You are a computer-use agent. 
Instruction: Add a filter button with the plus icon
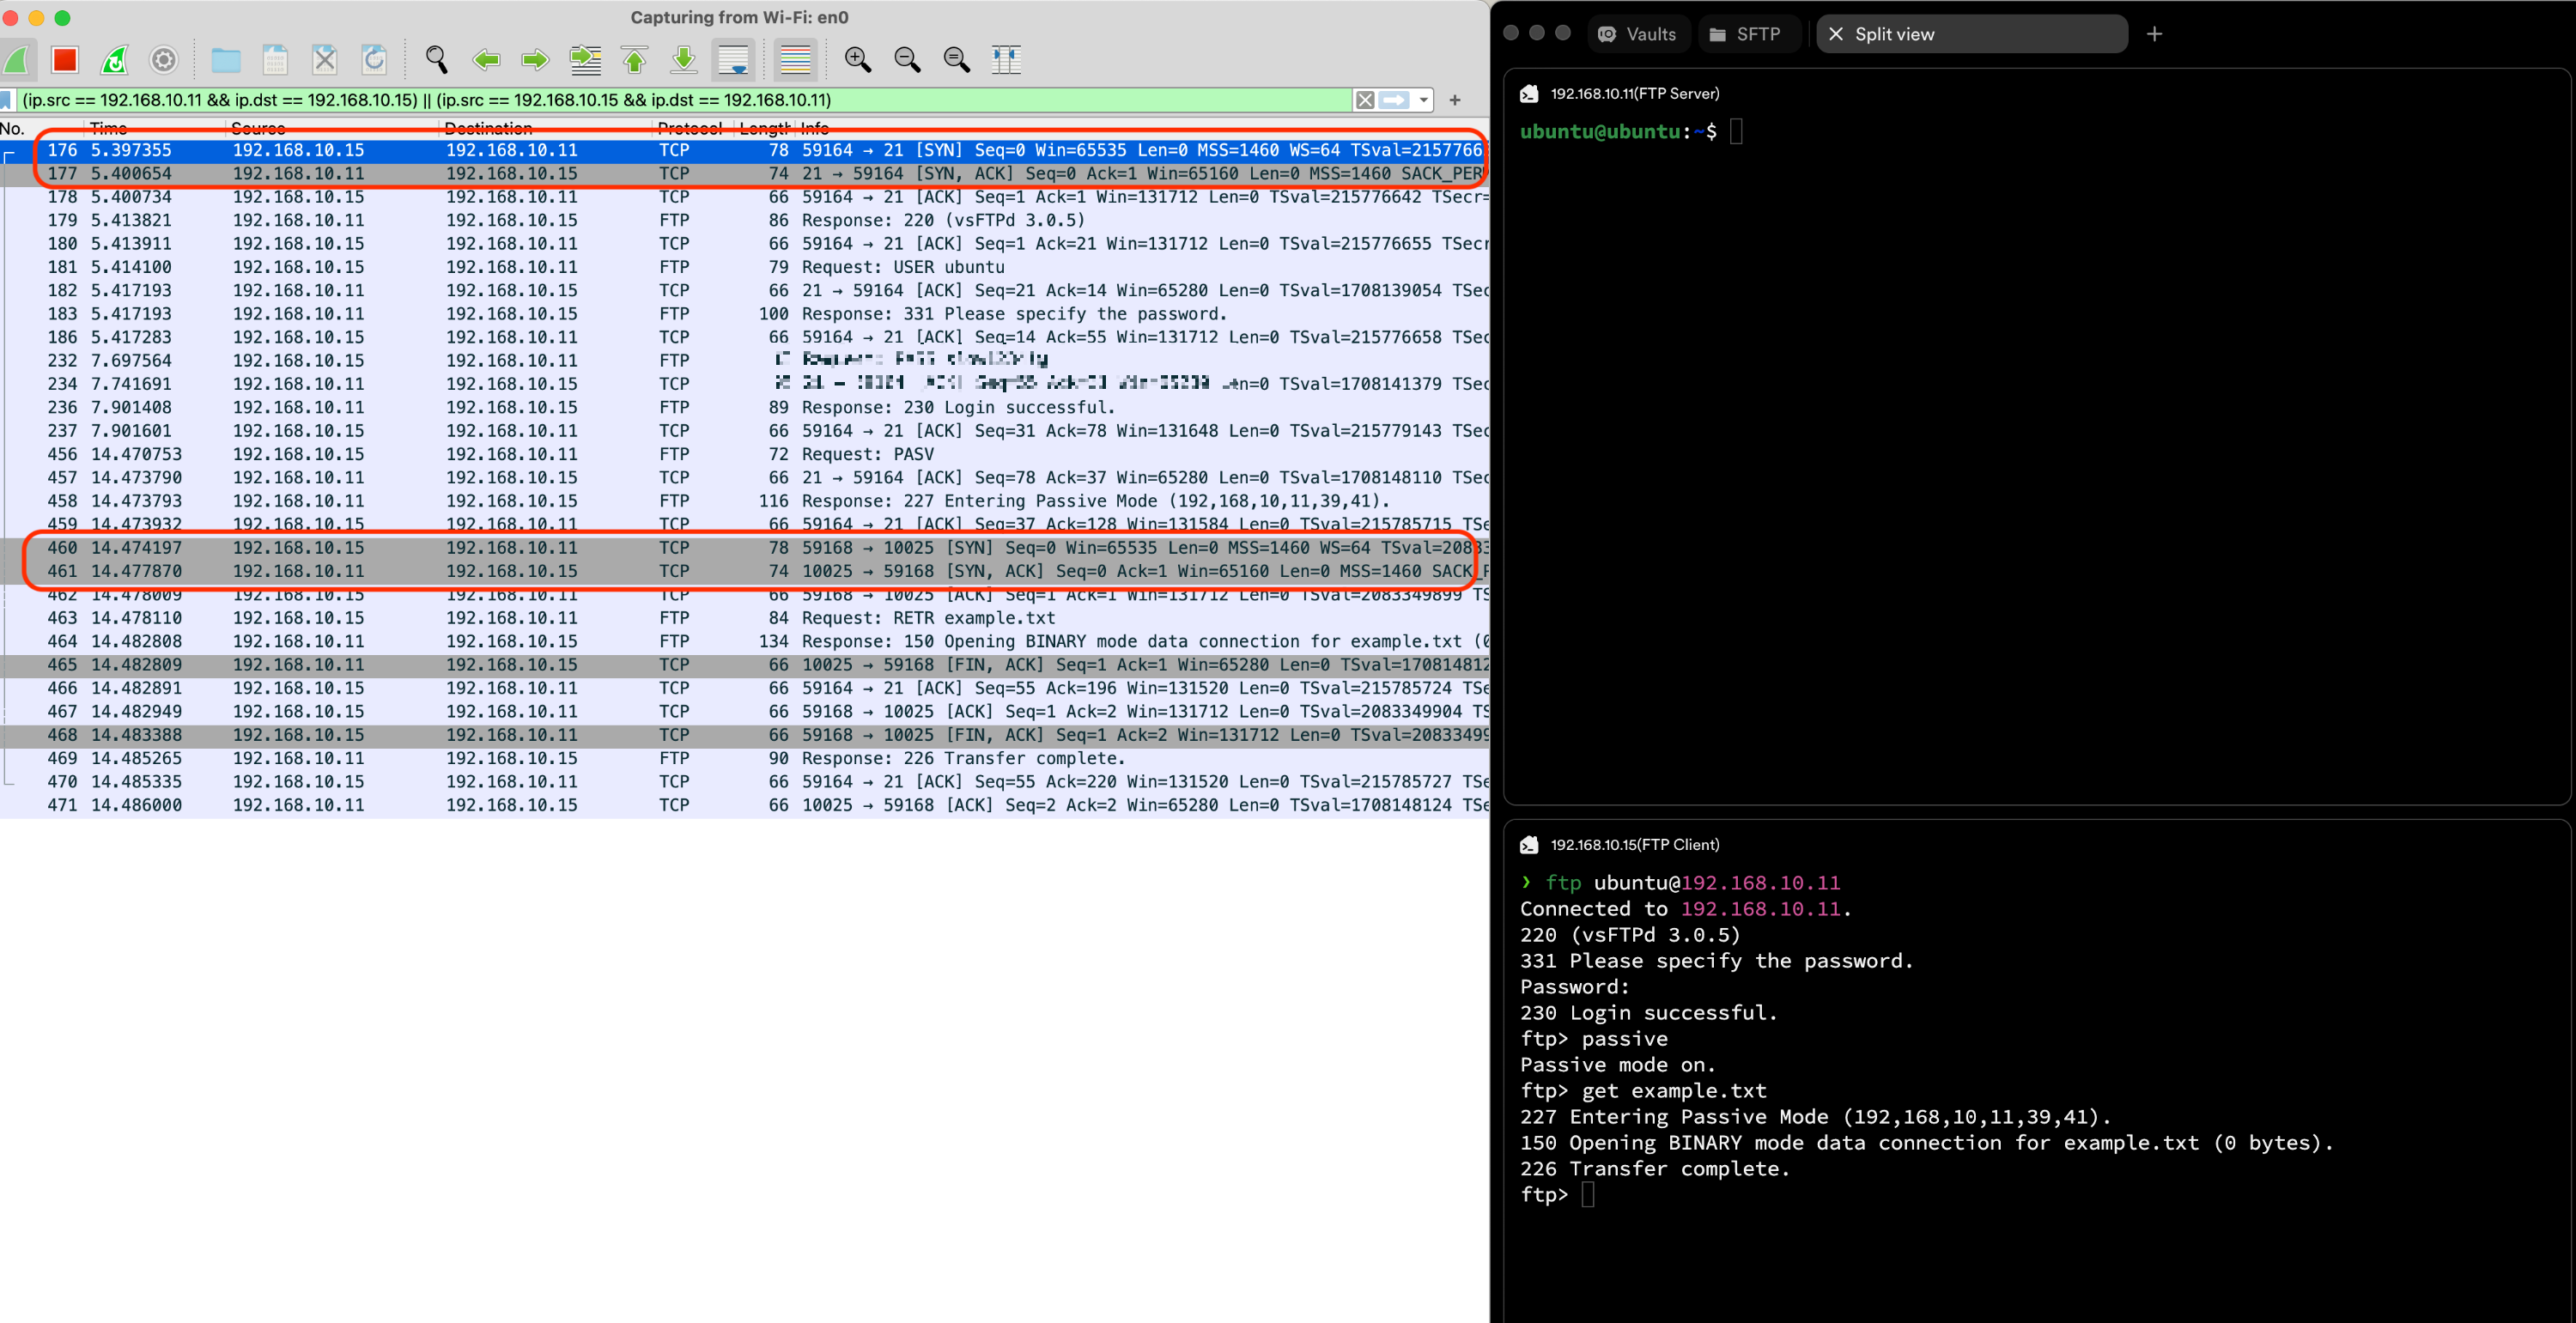click(x=1455, y=100)
